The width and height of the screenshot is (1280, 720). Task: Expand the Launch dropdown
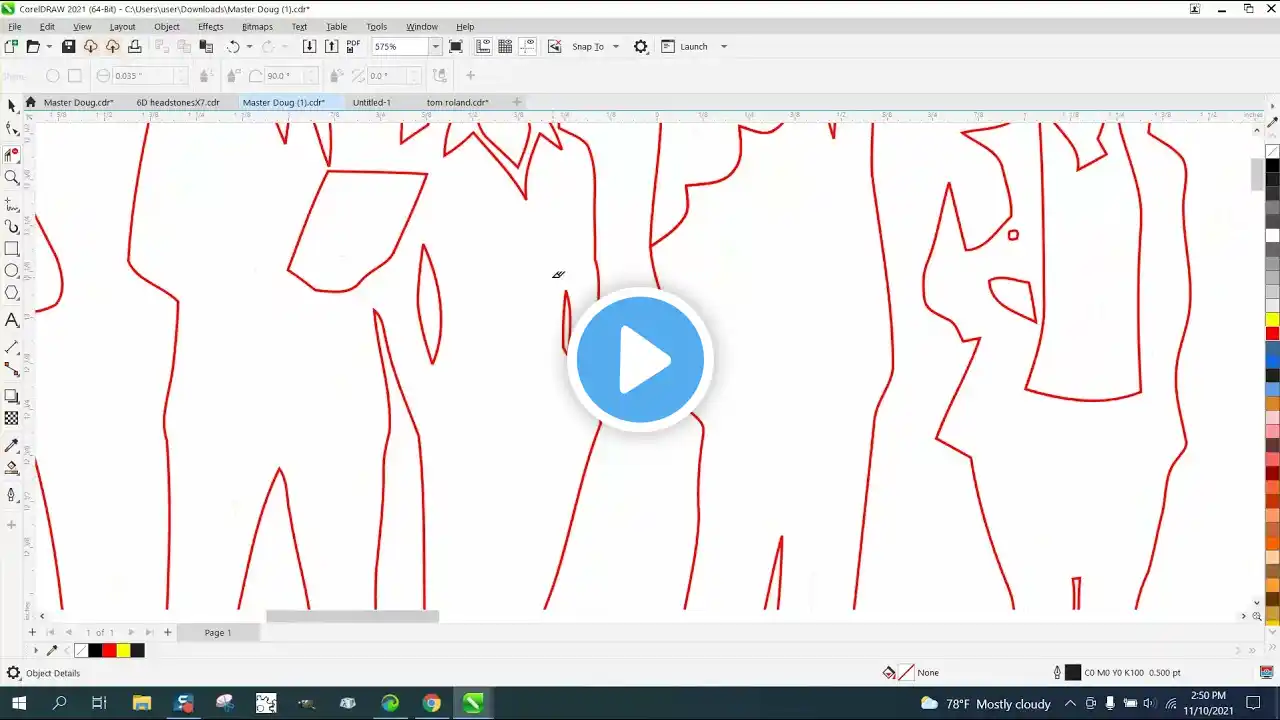pos(723,46)
